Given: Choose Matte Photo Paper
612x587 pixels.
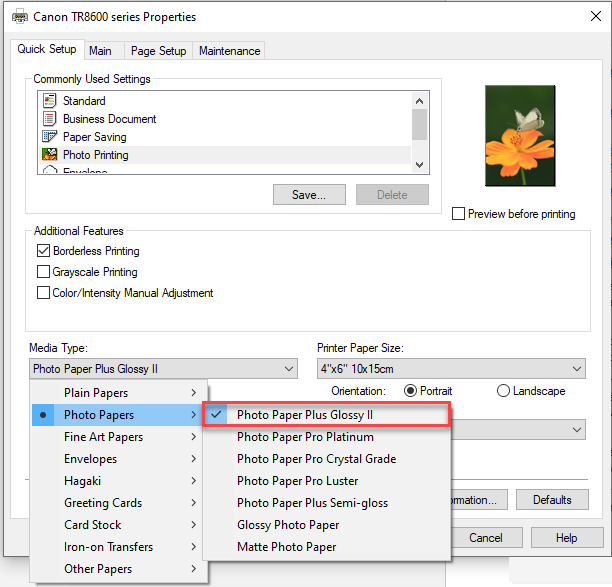Looking at the screenshot, I should (286, 547).
